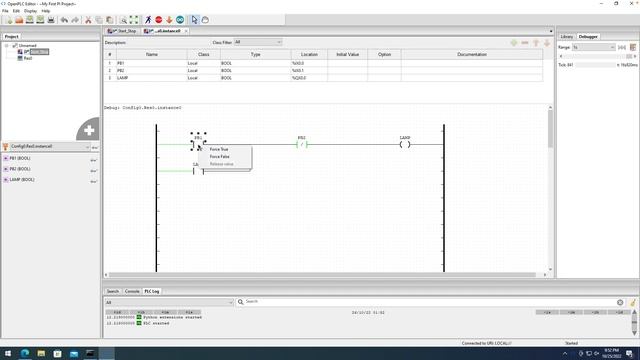Click the large plus add-element button
This screenshot has width=640, height=360.
(x=89, y=130)
